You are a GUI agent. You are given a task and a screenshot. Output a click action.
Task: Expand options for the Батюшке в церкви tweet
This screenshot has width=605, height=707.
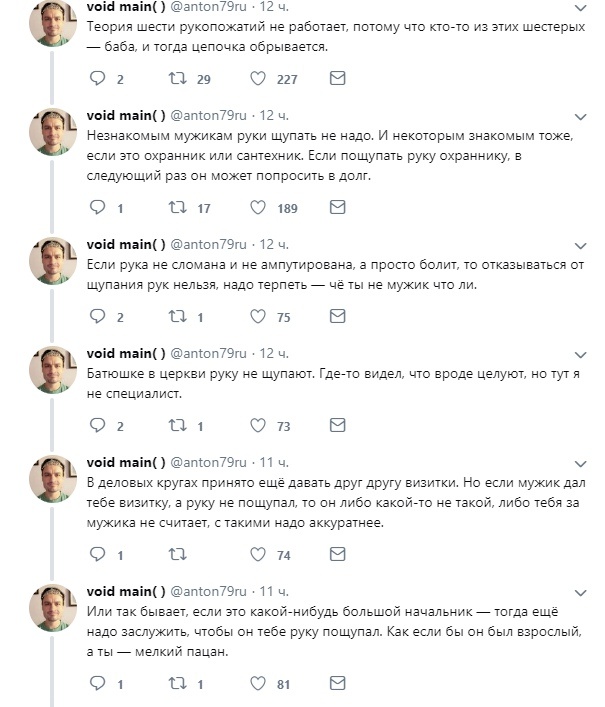(581, 355)
